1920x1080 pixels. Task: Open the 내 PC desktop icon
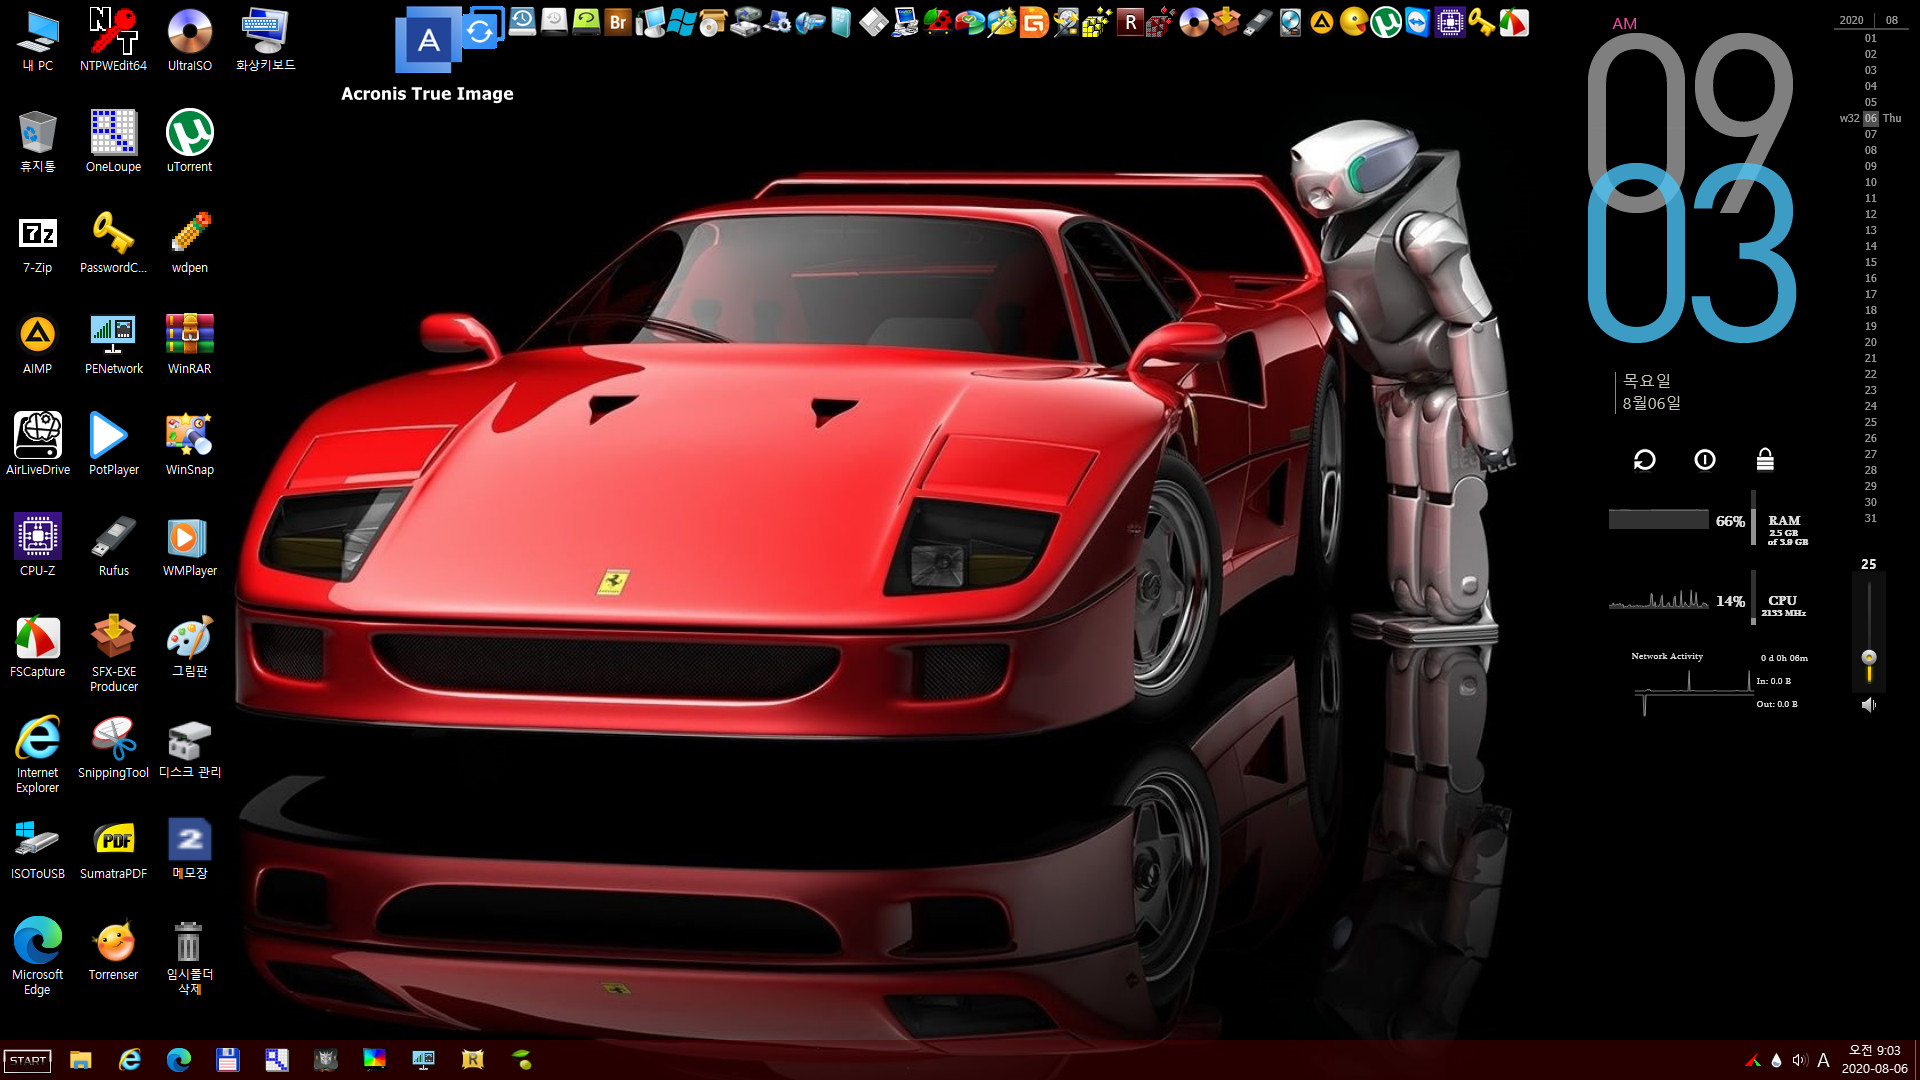click(38, 40)
